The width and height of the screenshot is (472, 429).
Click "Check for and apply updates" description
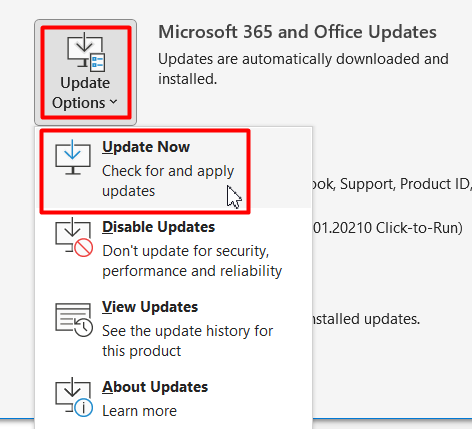pos(168,181)
